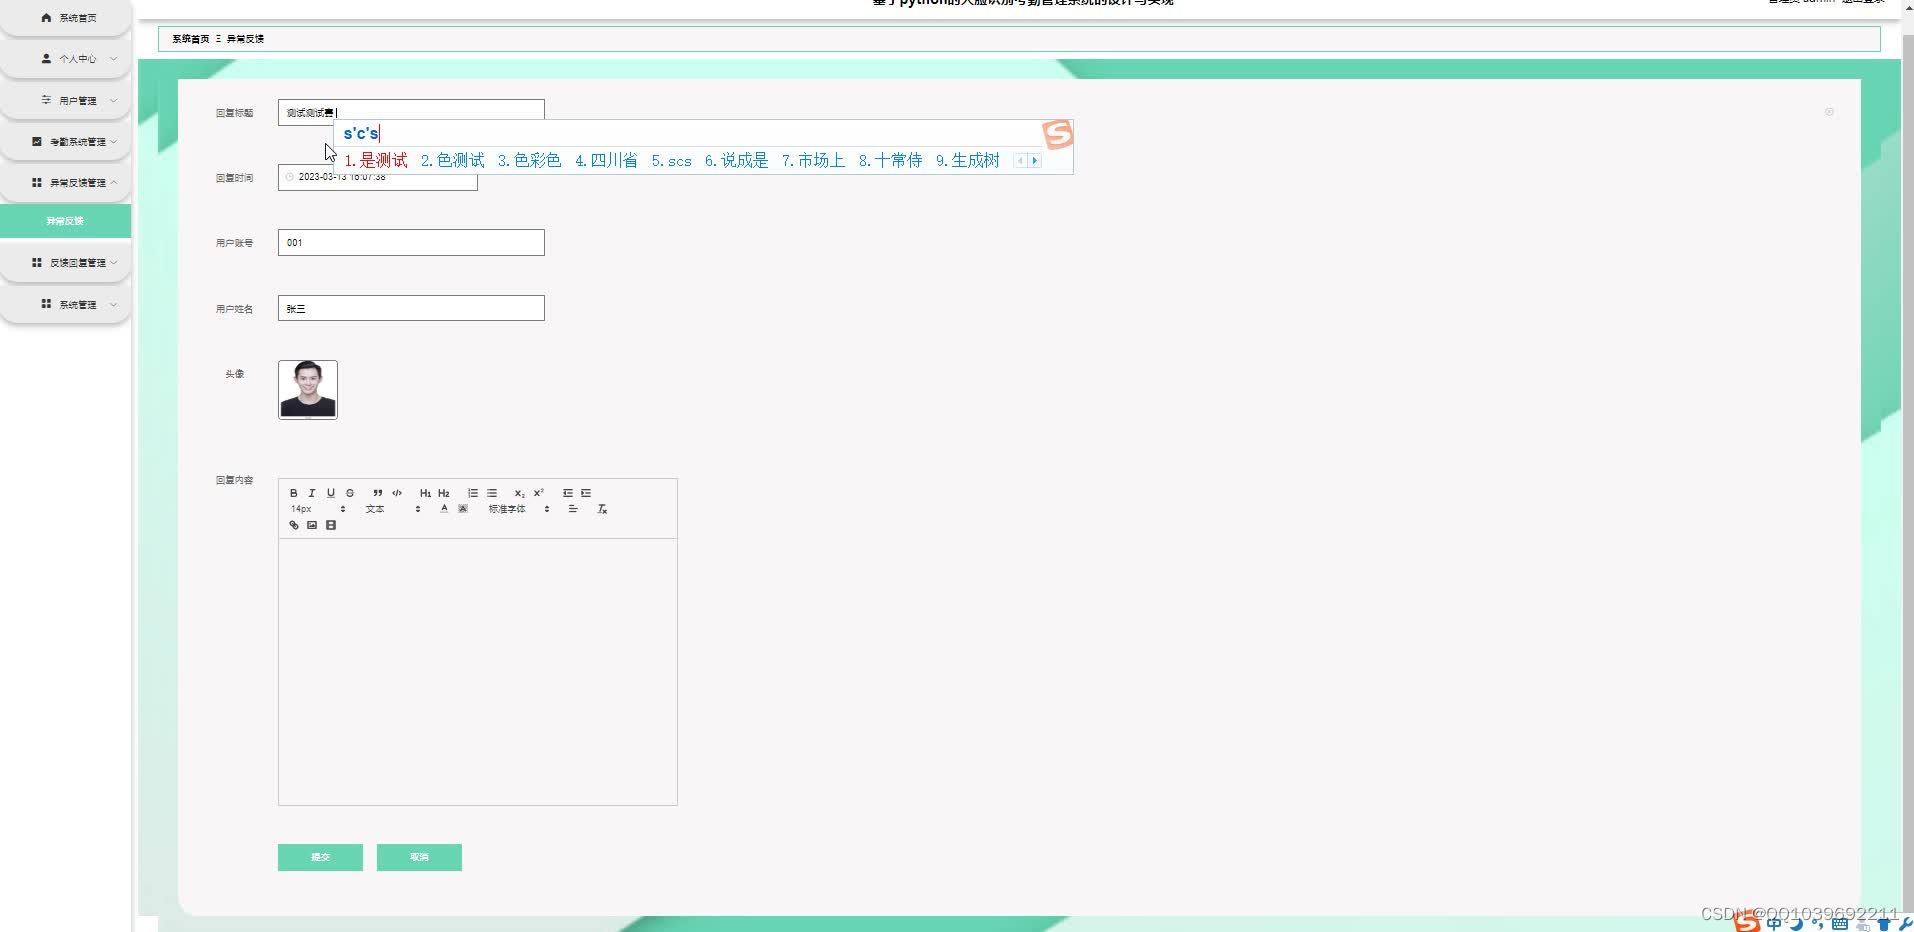
Task: Expand the 反馈回复管理 sidebar menu
Action: pos(66,263)
